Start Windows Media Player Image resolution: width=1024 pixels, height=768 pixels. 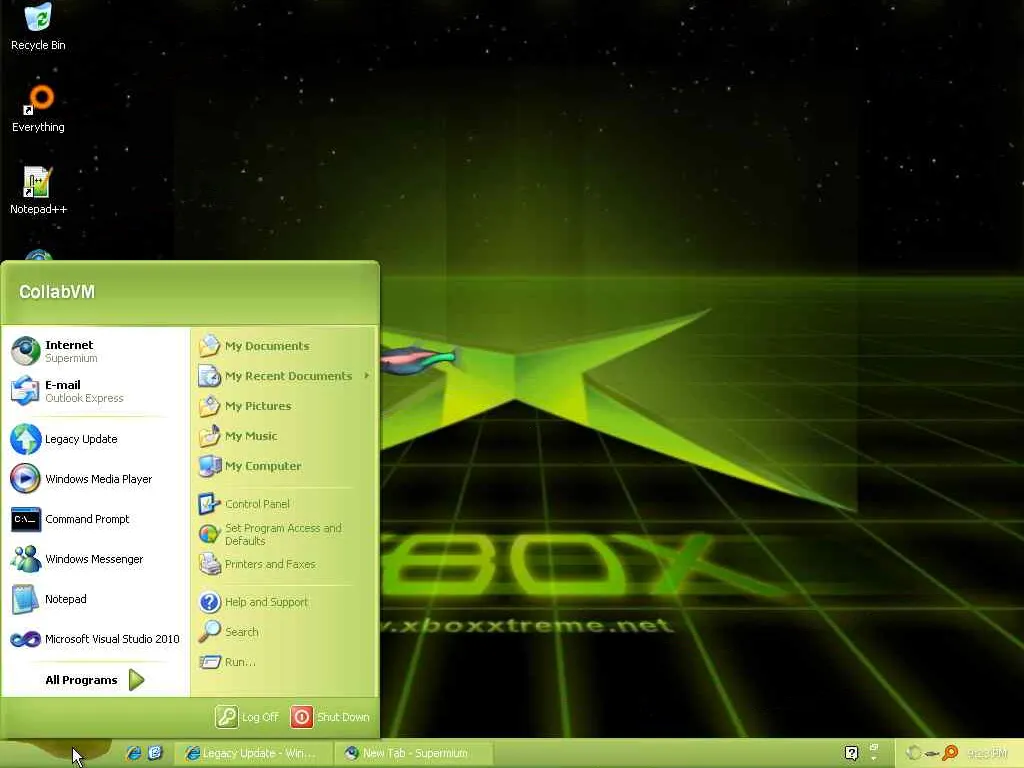point(95,479)
